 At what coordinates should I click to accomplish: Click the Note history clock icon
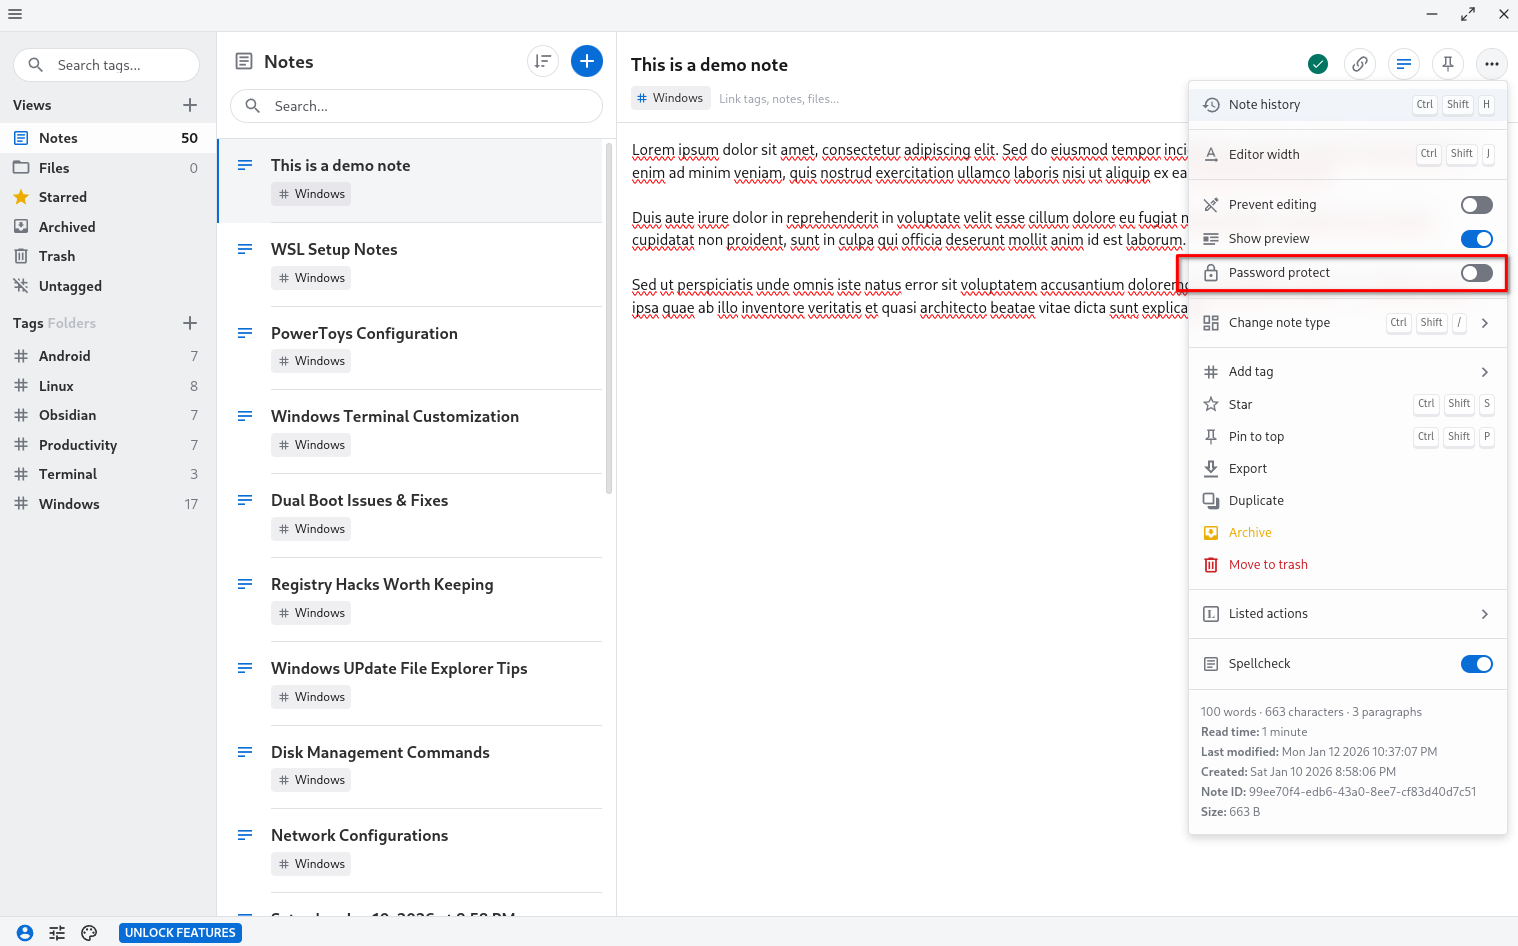[x=1211, y=104]
